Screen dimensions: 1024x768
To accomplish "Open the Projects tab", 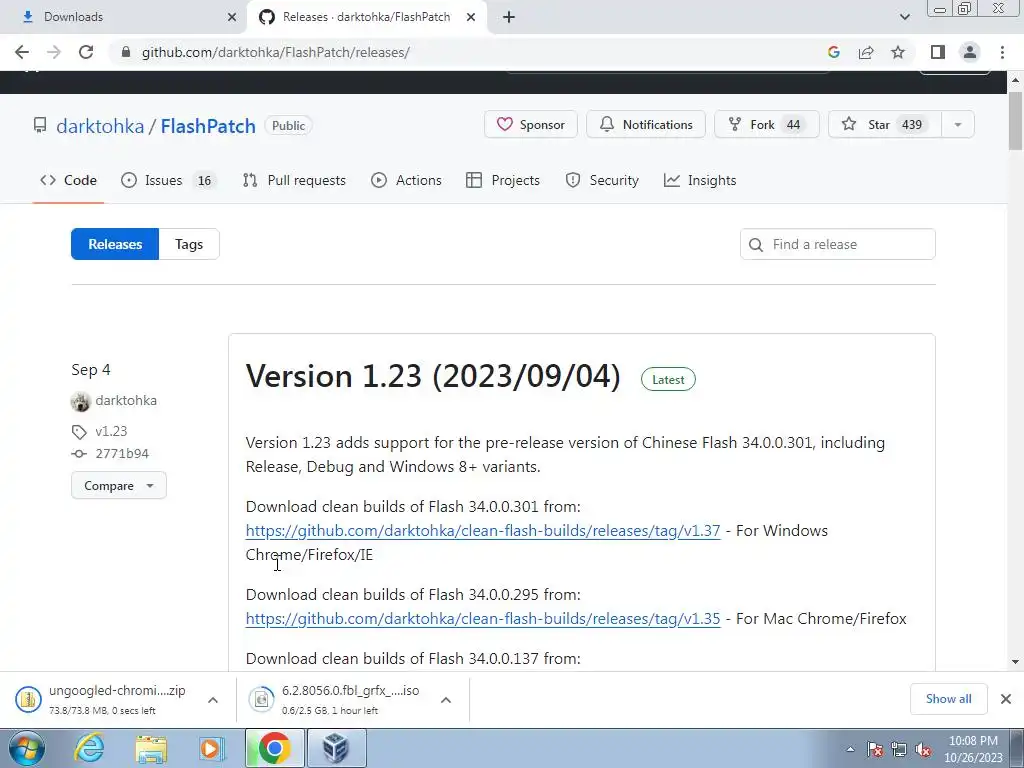I will (503, 180).
